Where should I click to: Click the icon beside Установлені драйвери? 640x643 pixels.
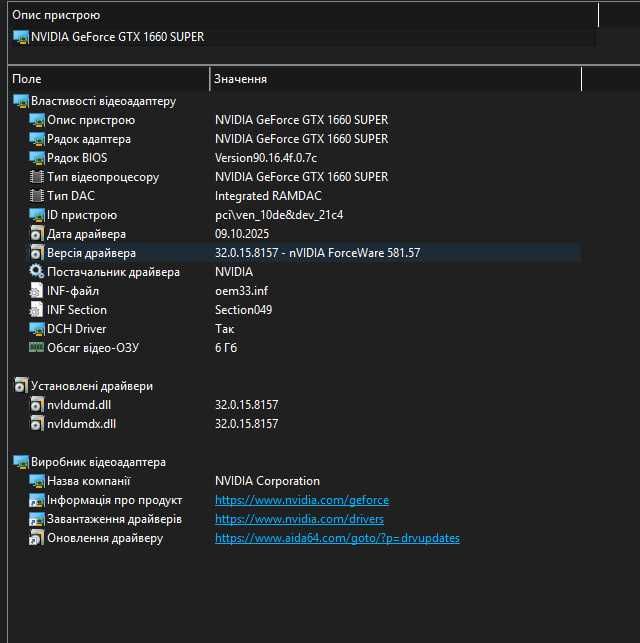20,385
